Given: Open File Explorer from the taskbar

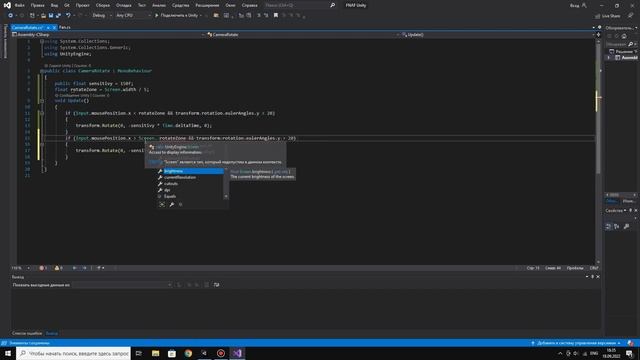Looking at the screenshot, I should click(156, 353).
